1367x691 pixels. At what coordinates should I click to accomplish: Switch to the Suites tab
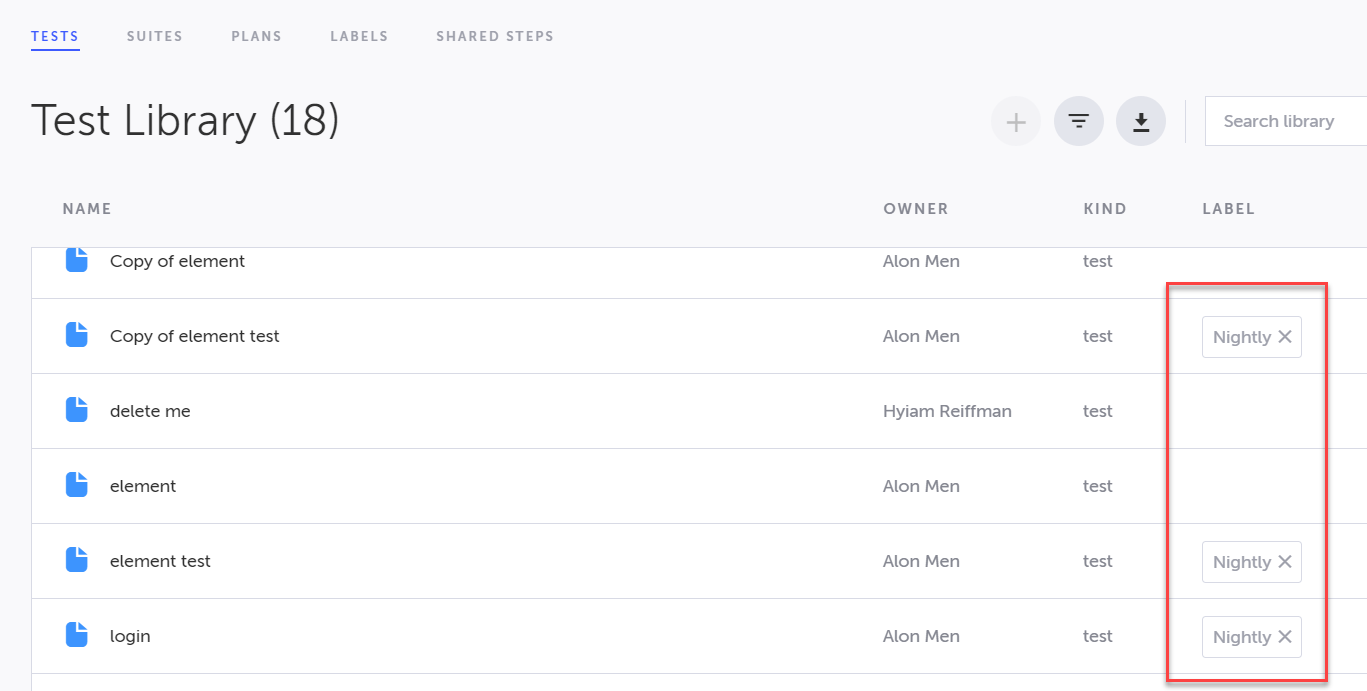tap(154, 36)
